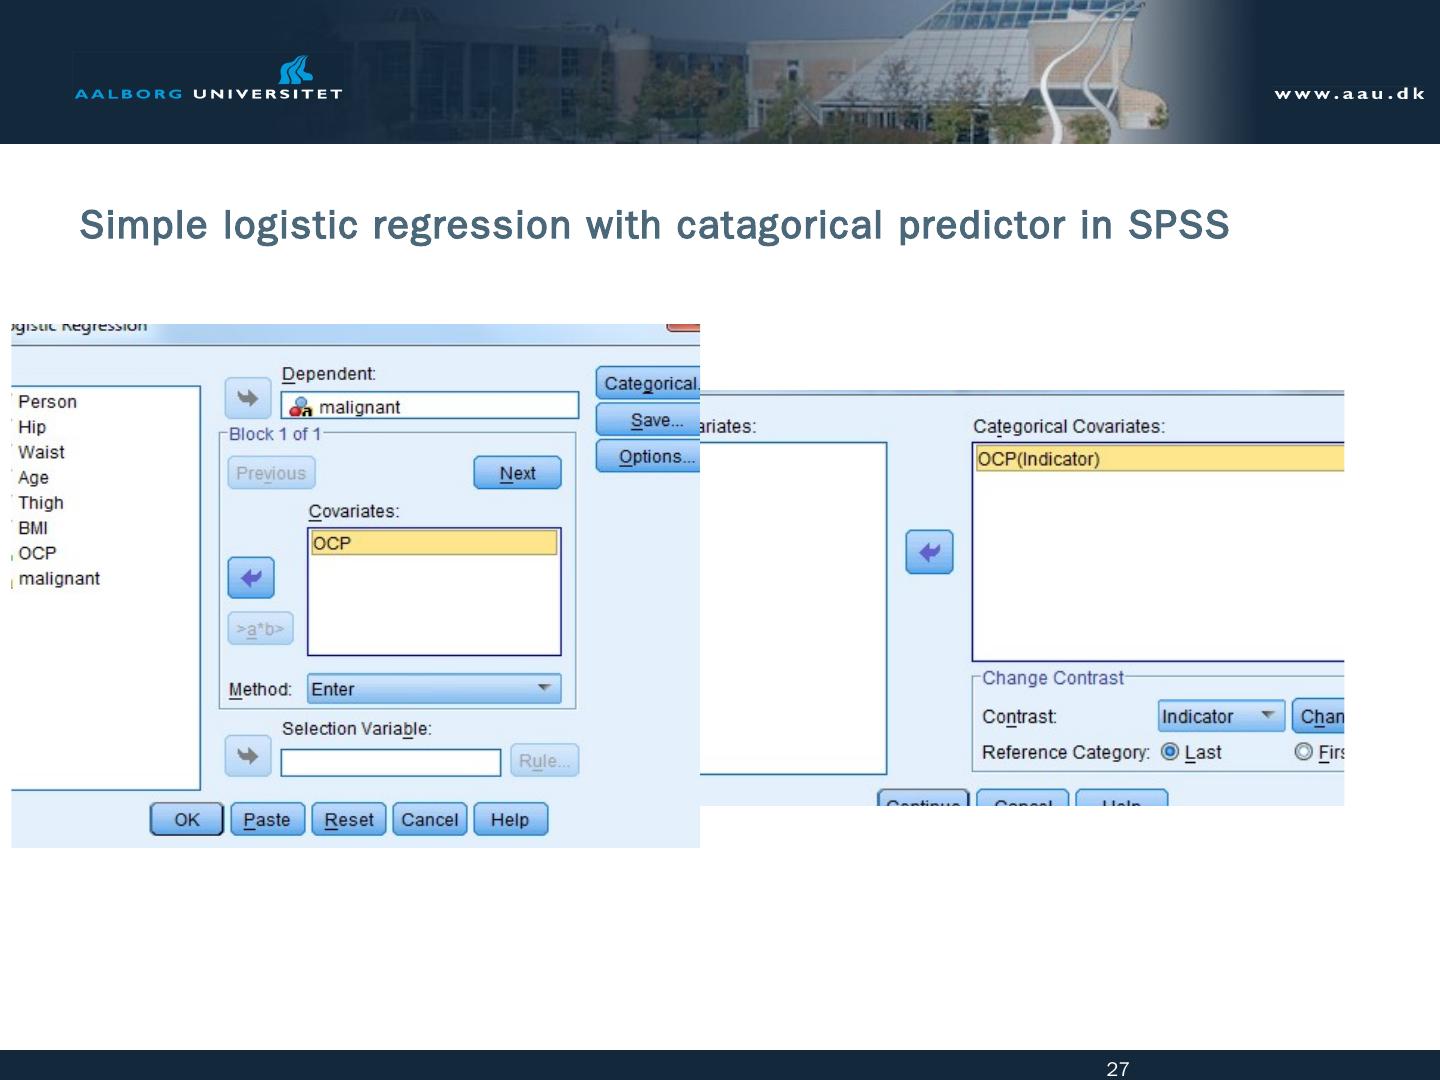This screenshot has width=1440, height=1080.
Task: Open the Method dropdown showing Enter
Action: (434, 689)
